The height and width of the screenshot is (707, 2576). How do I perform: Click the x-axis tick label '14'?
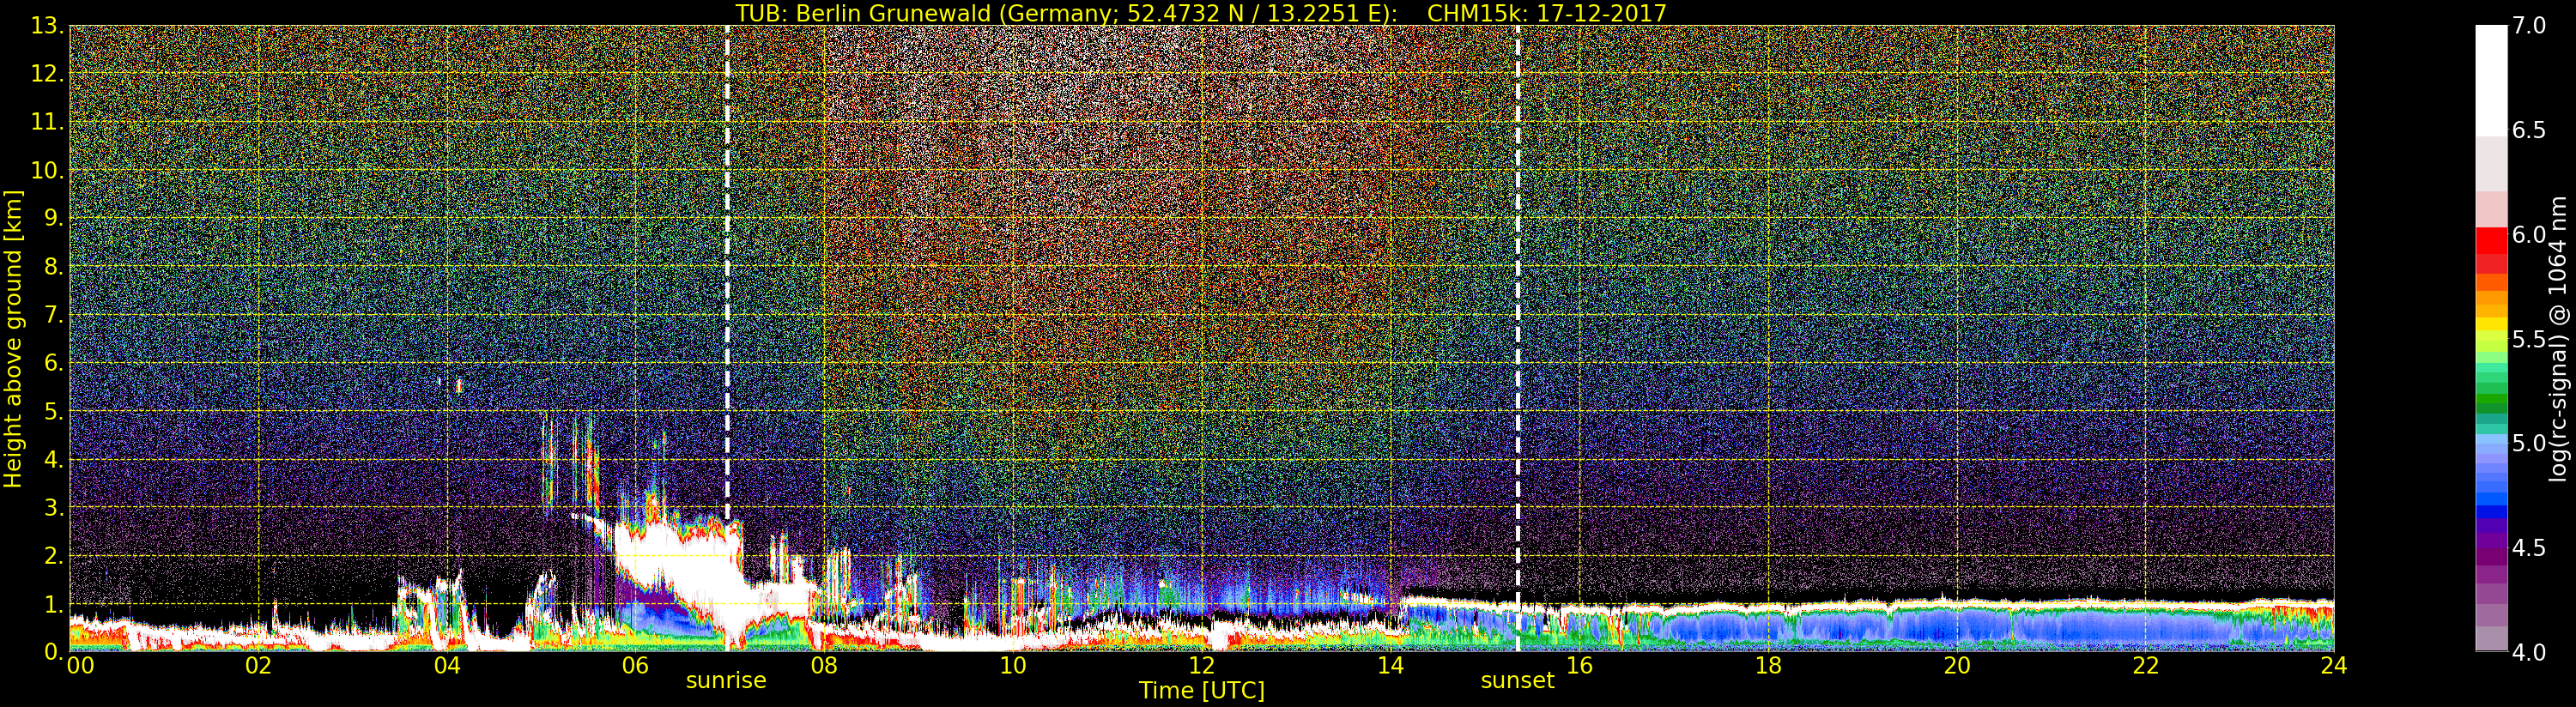point(1390,665)
